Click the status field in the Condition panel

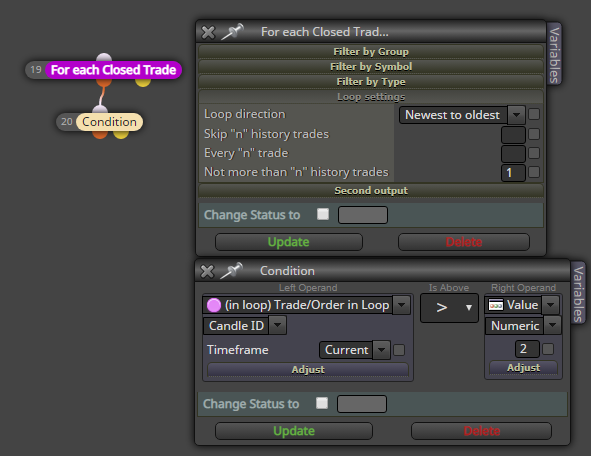[x=362, y=404]
